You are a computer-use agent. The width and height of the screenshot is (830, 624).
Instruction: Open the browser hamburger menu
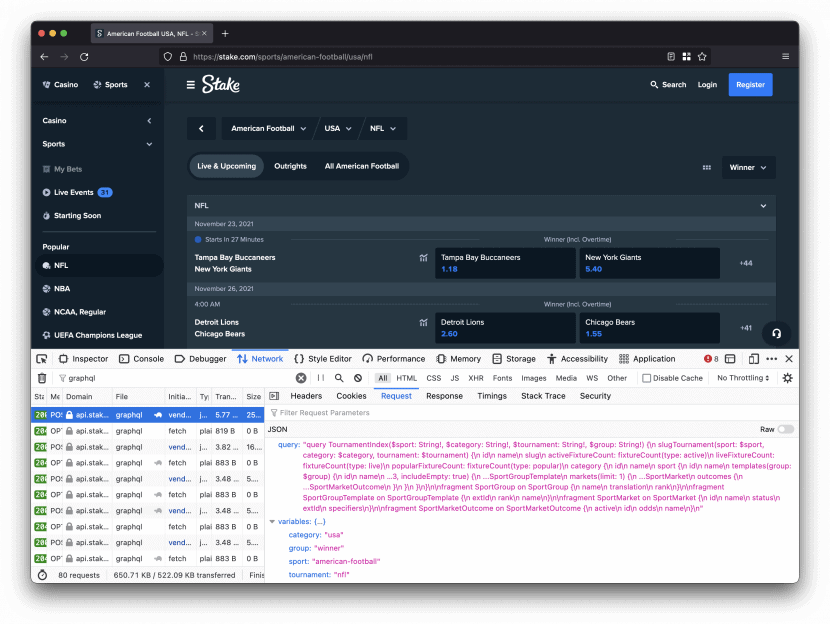[786, 57]
